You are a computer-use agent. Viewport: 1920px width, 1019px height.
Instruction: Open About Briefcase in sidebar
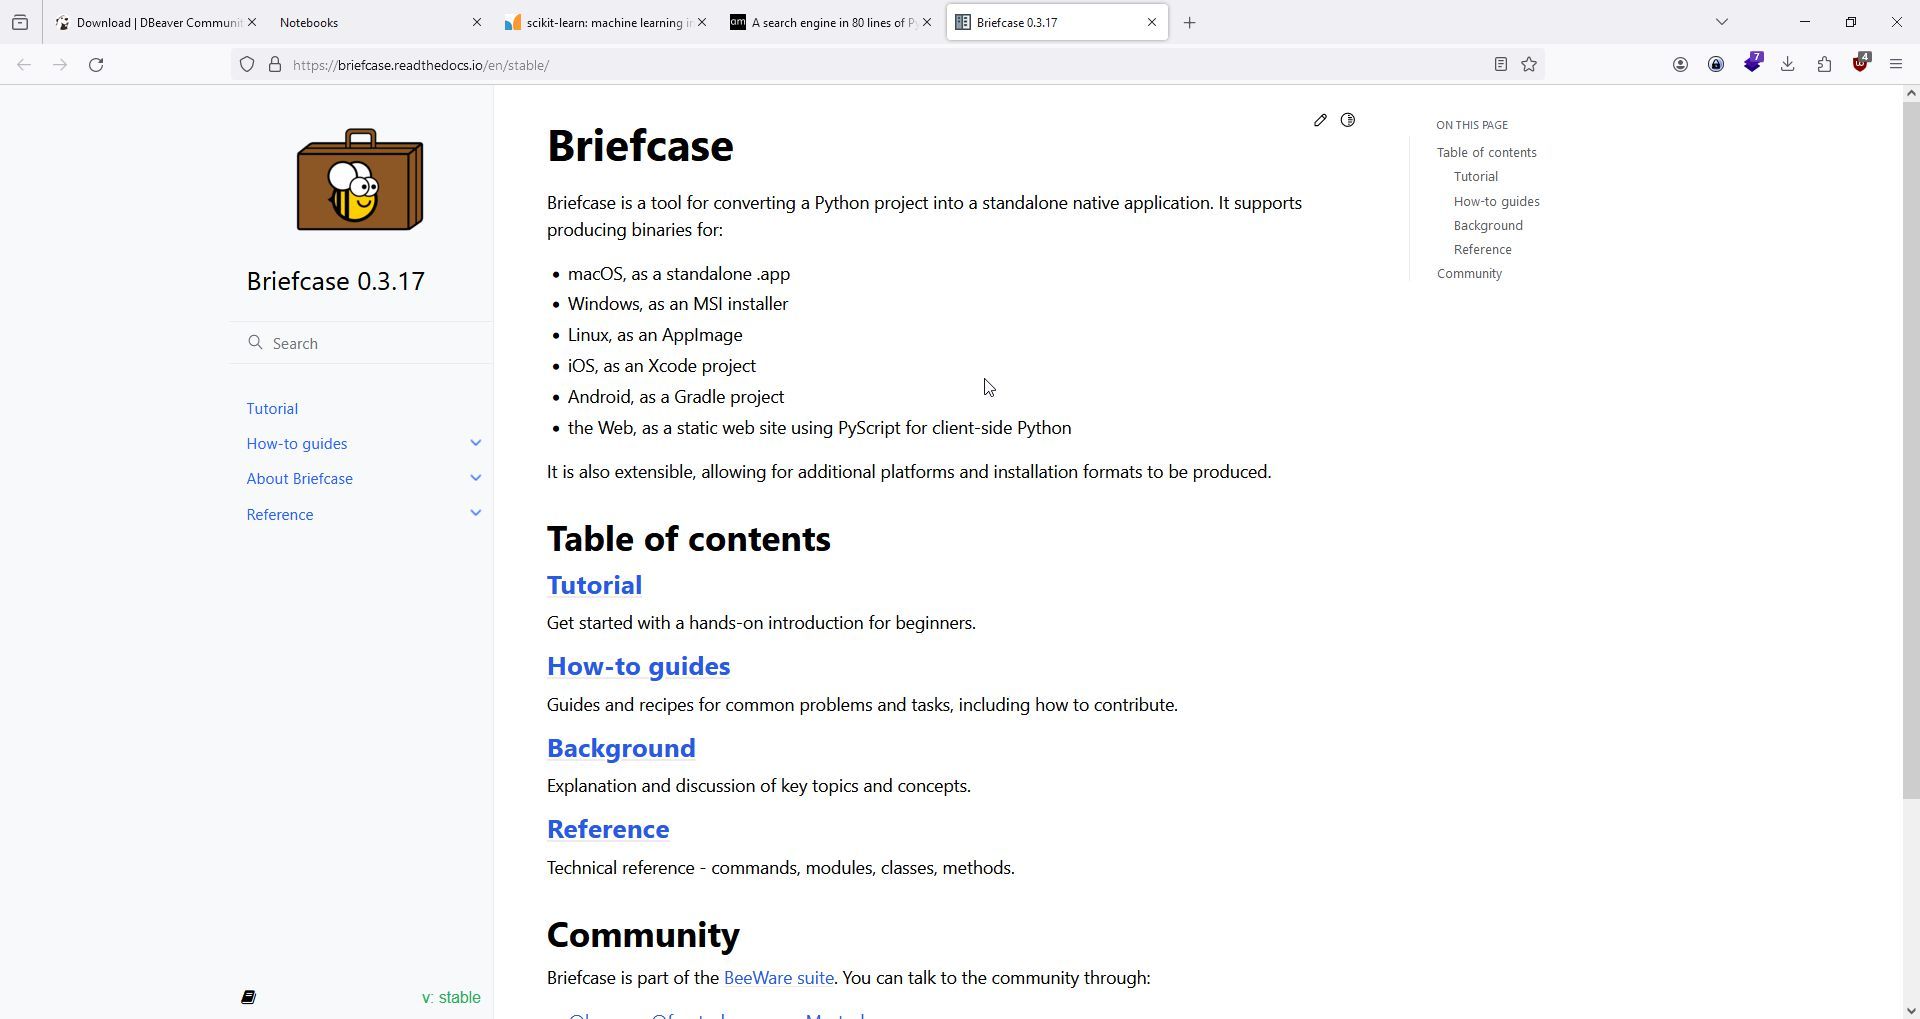[x=300, y=479]
